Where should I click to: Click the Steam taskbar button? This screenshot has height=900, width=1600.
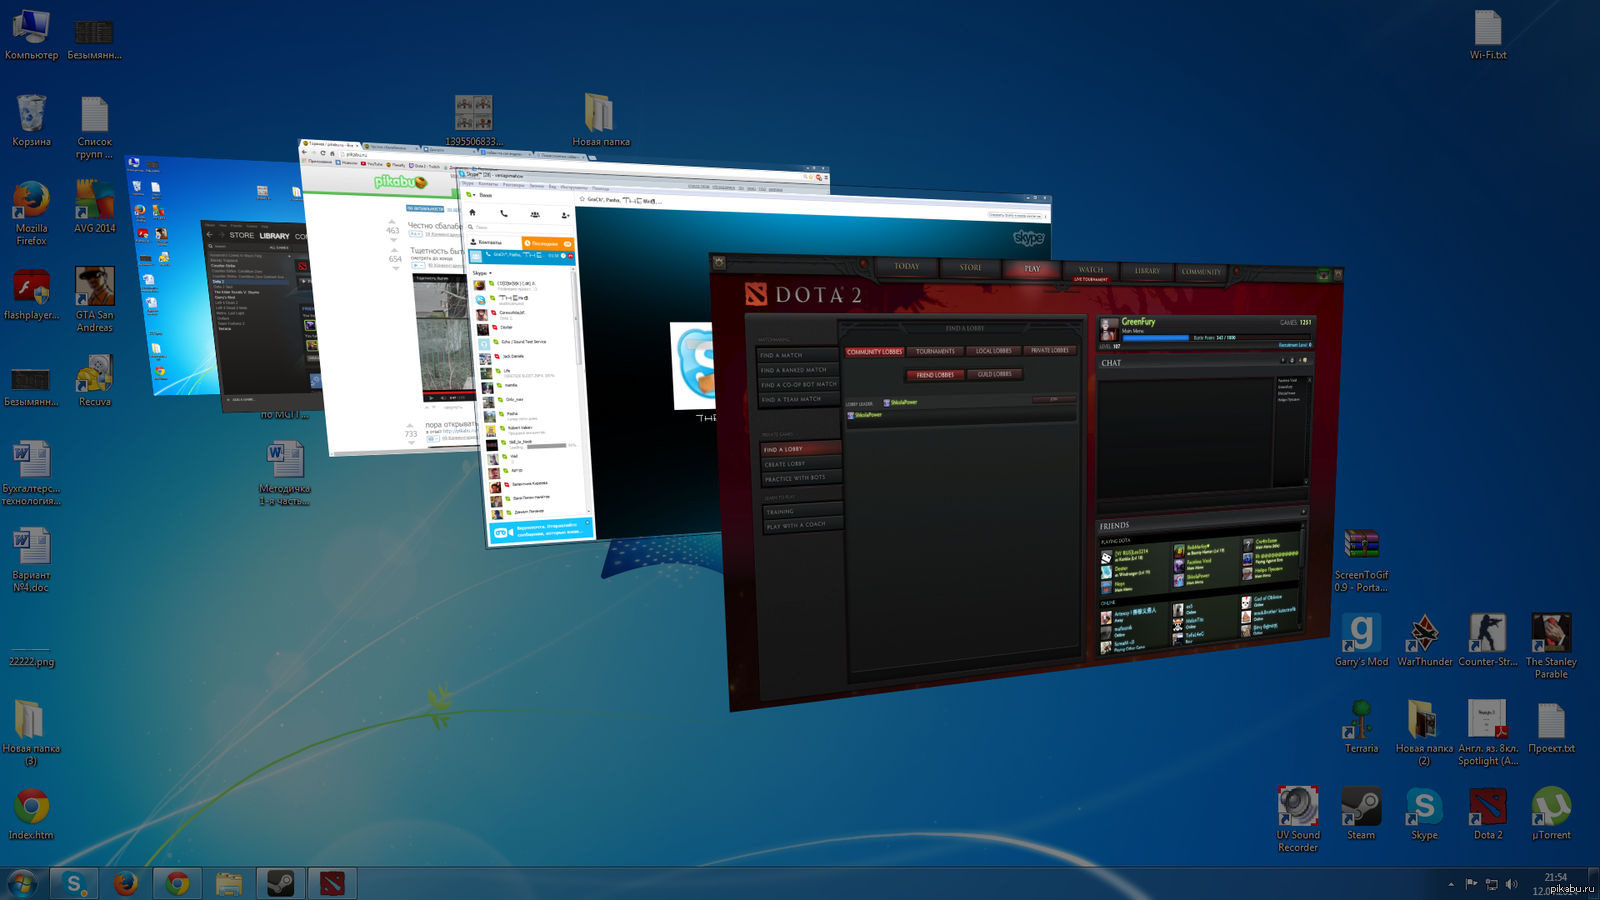click(x=281, y=884)
